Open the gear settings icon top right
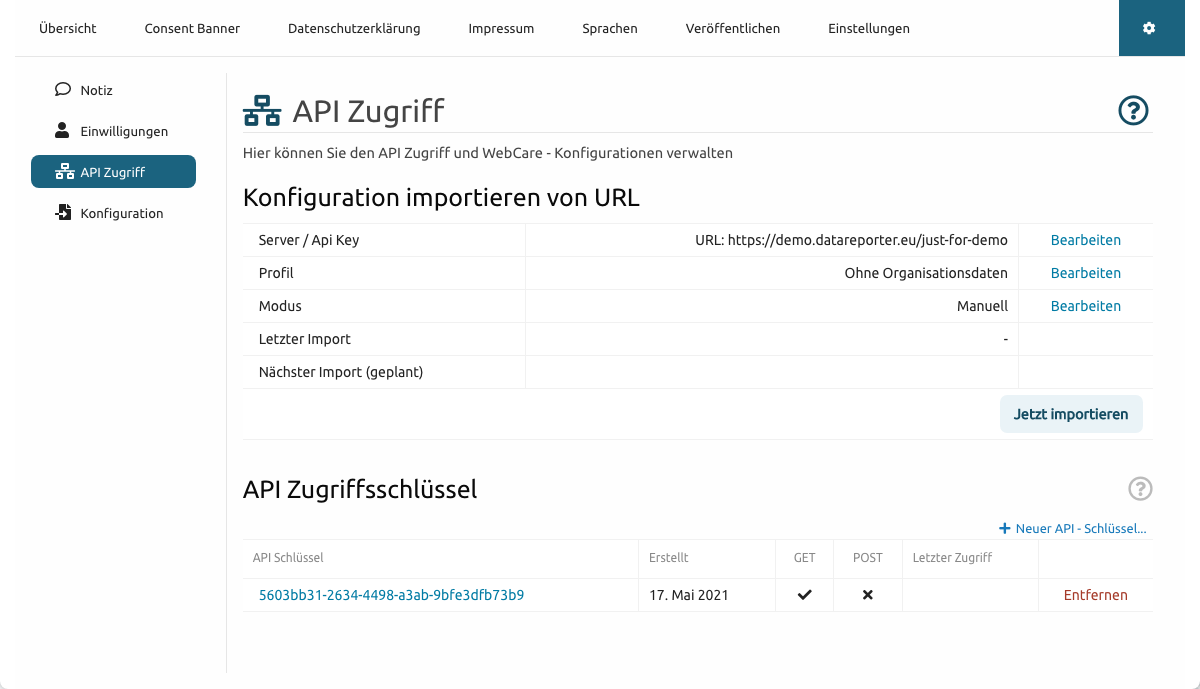The image size is (1200, 689). [x=1149, y=28]
